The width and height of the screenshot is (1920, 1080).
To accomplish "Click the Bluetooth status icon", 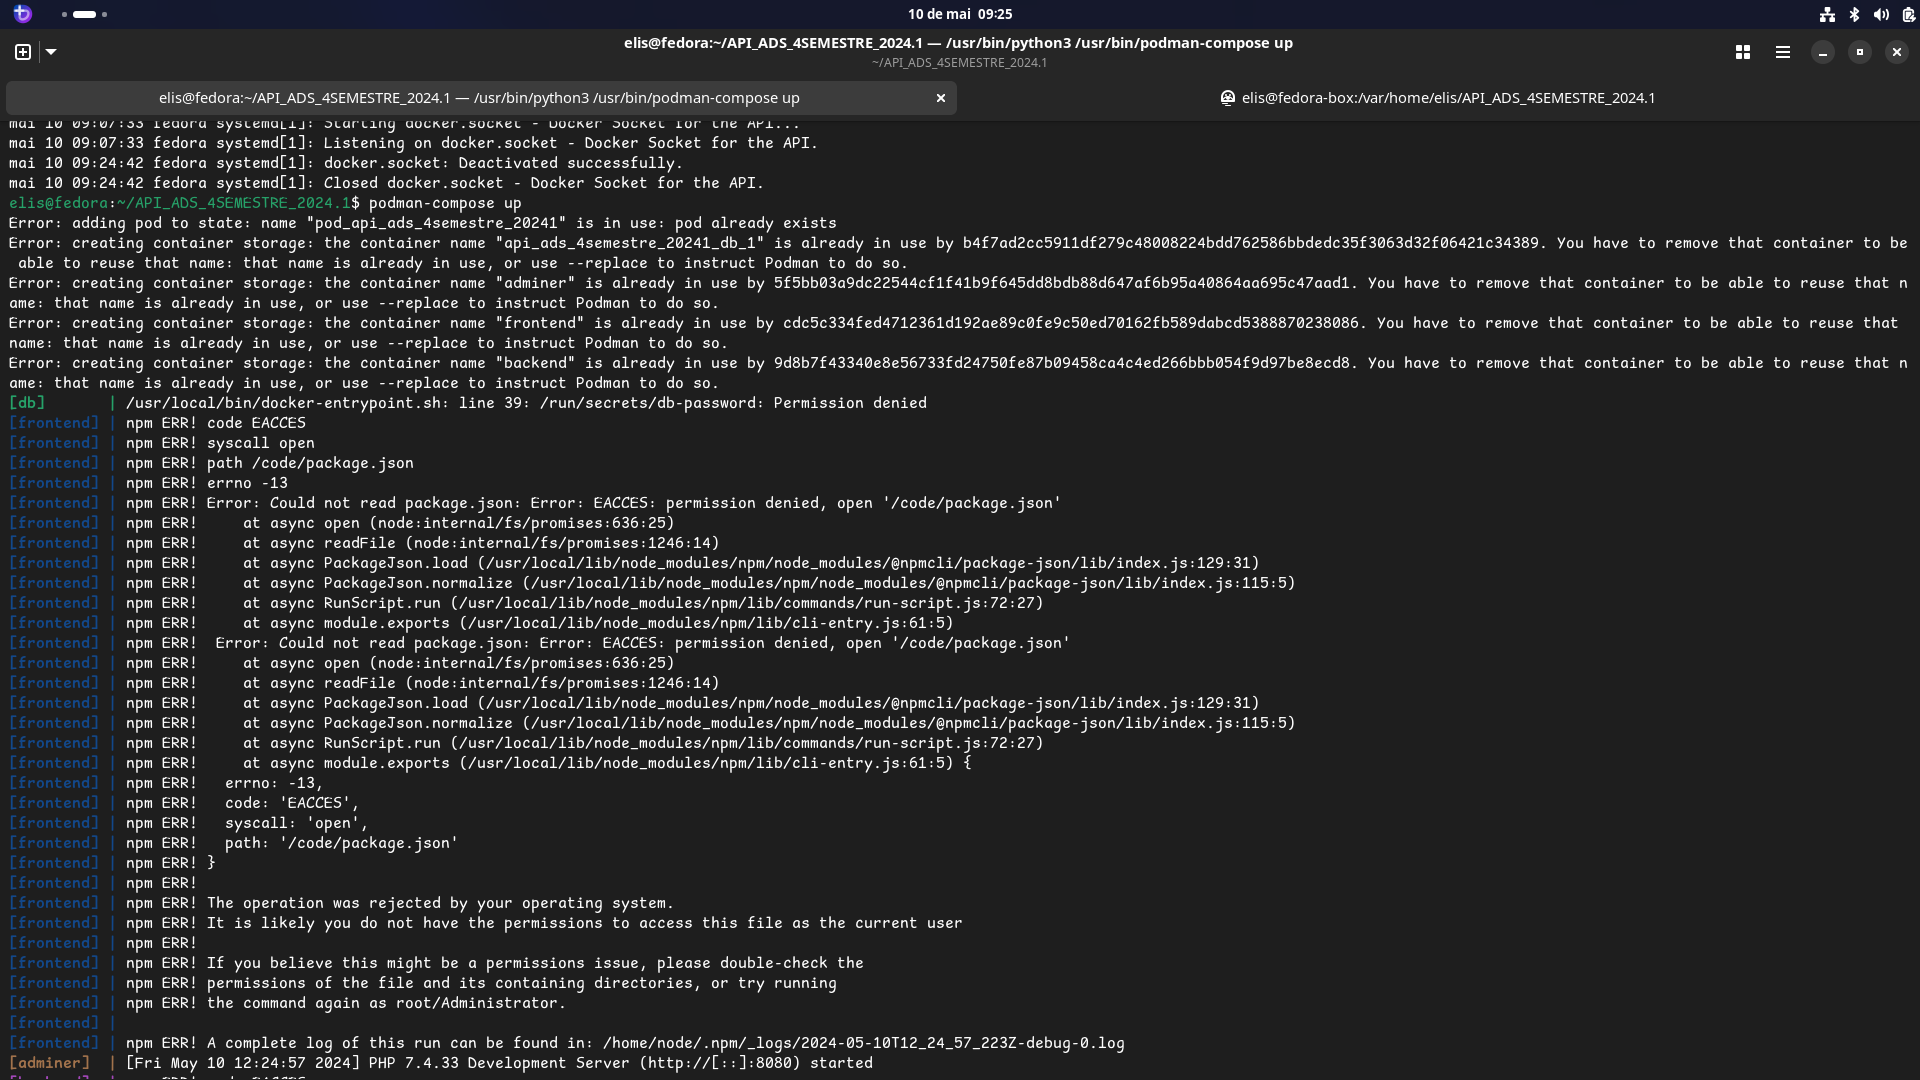I will [1854, 14].
